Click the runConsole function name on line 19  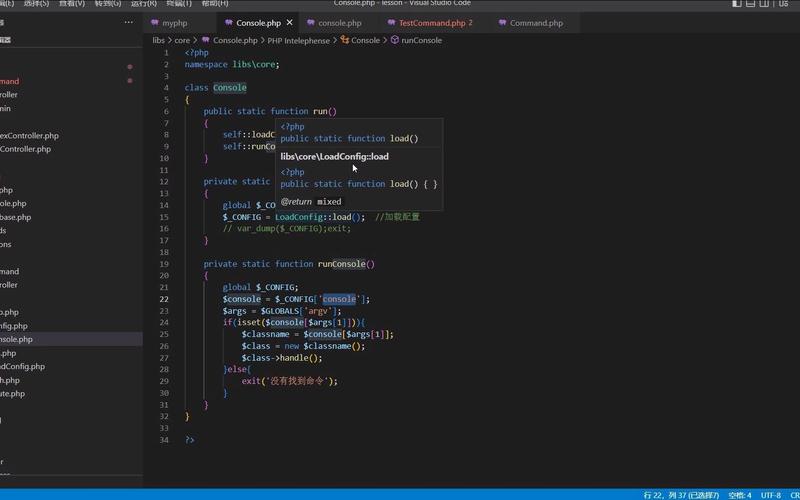[341, 264]
